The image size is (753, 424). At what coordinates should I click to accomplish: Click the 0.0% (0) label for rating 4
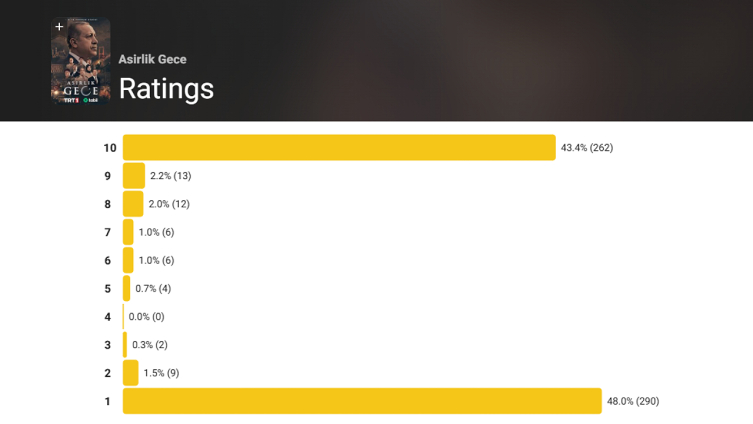[146, 317]
